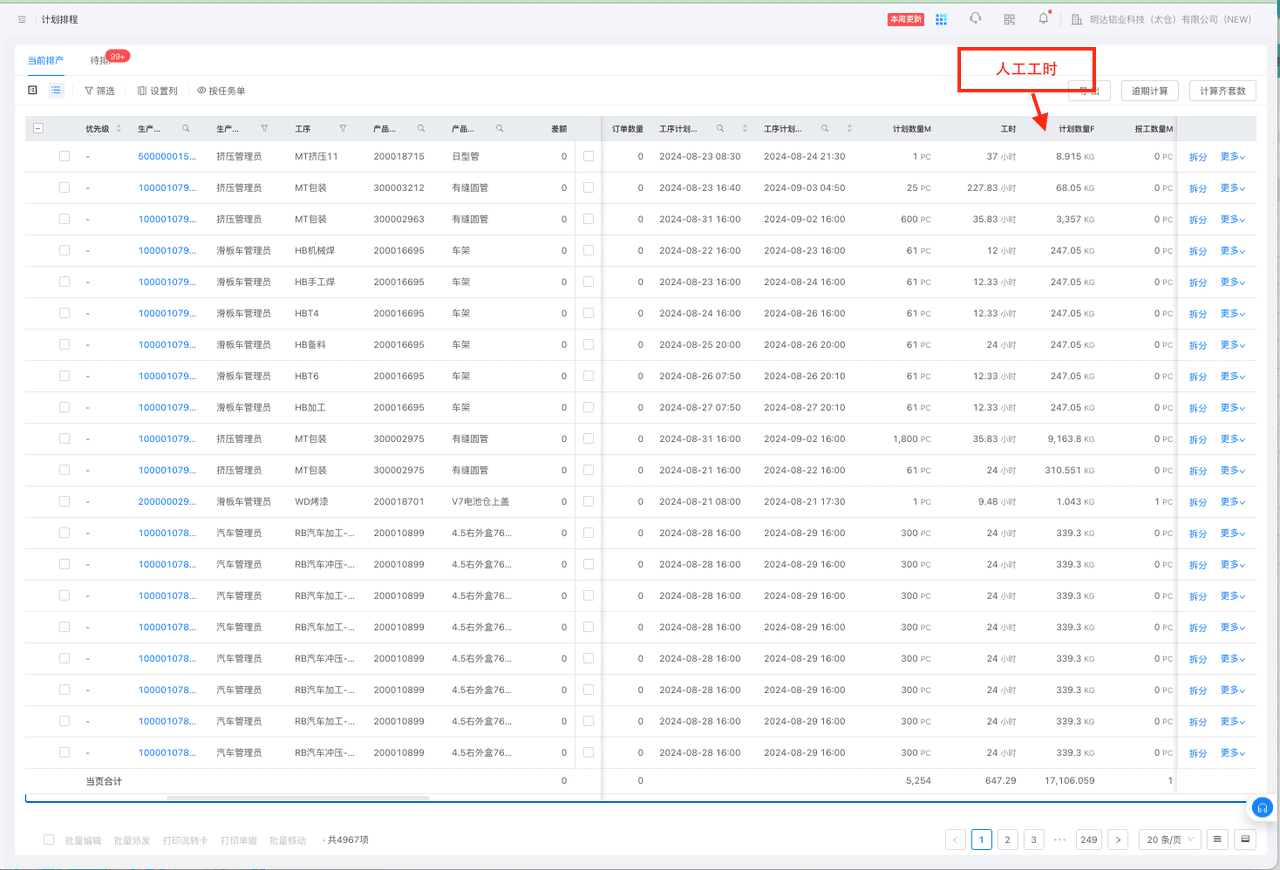
Task: Click the company building icon
Action: (x=1076, y=19)
